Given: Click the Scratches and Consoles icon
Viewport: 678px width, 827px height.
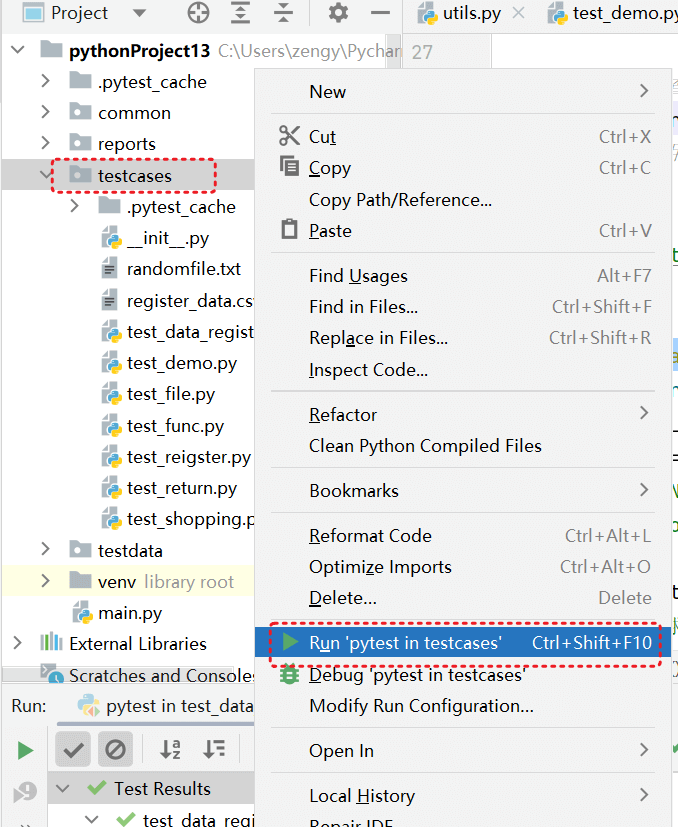Looking at the screenshot, I should coord(52,675).
